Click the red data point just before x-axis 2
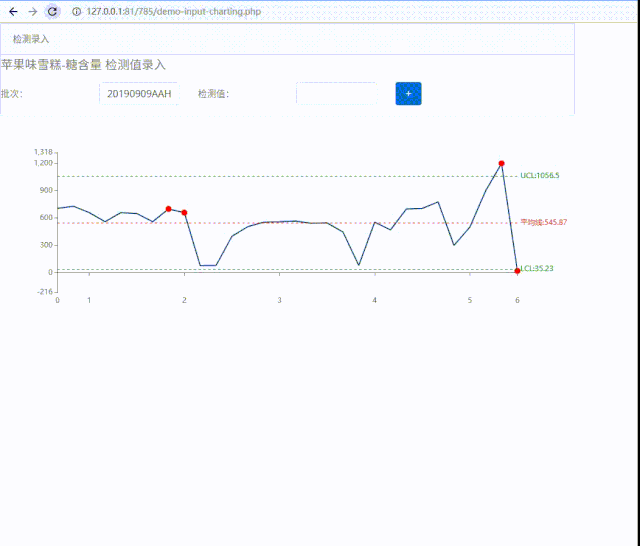 click(169, 209)
